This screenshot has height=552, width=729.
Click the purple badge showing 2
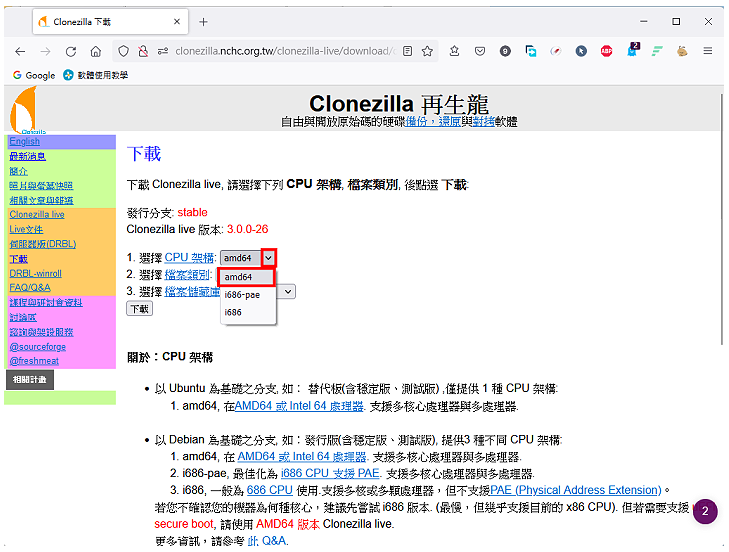pyautogui.click(x=705, y=511)
